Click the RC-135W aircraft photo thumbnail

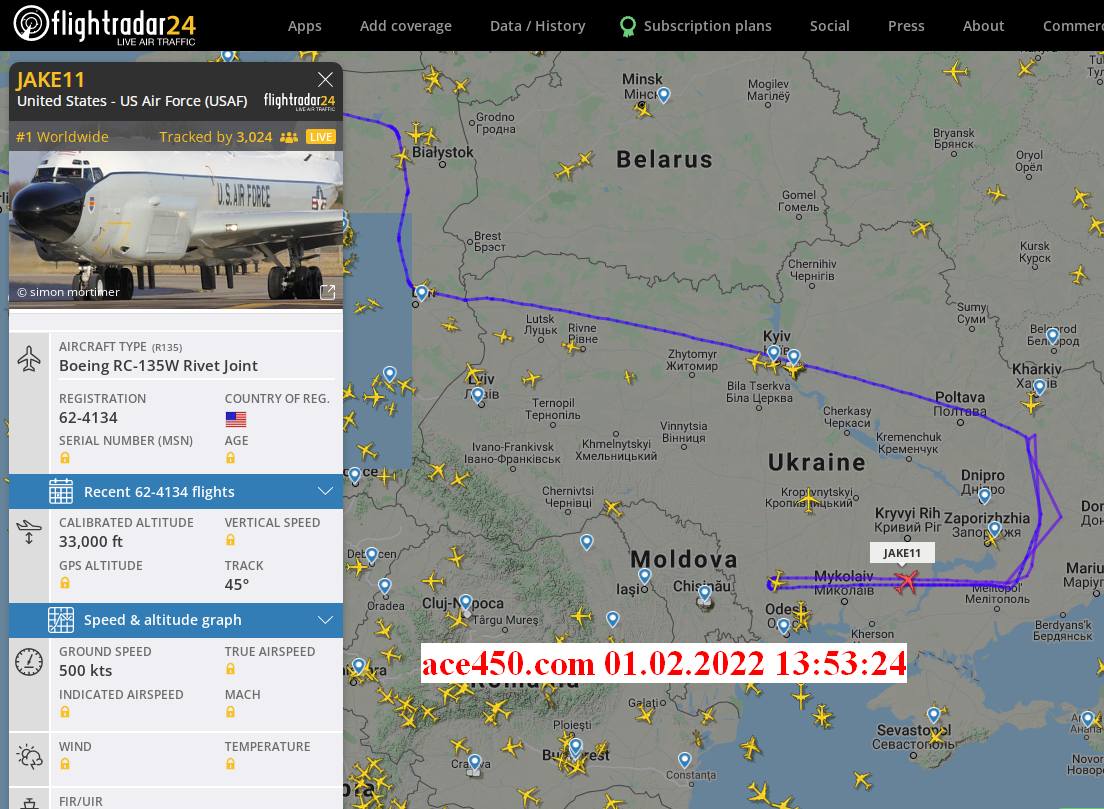tap(176, 230)
